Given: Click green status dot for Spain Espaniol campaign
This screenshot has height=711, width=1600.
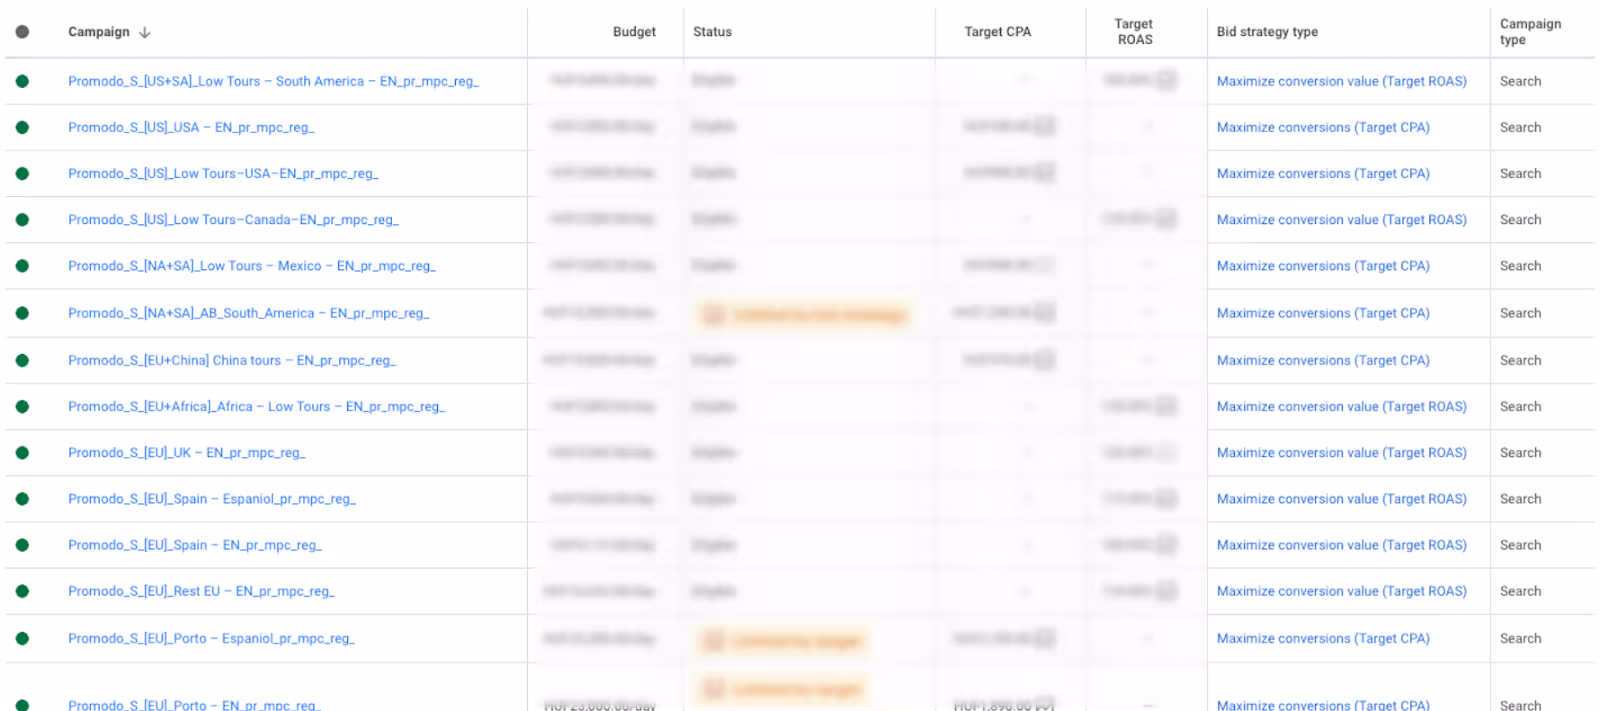Looking at the screenshot, I should [x=22, y=499].
